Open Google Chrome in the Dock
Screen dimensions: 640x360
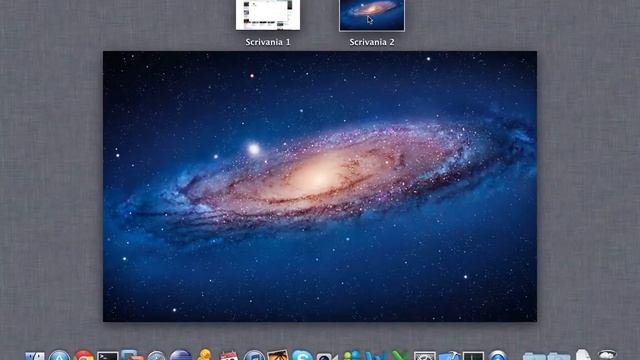(84, 356)
